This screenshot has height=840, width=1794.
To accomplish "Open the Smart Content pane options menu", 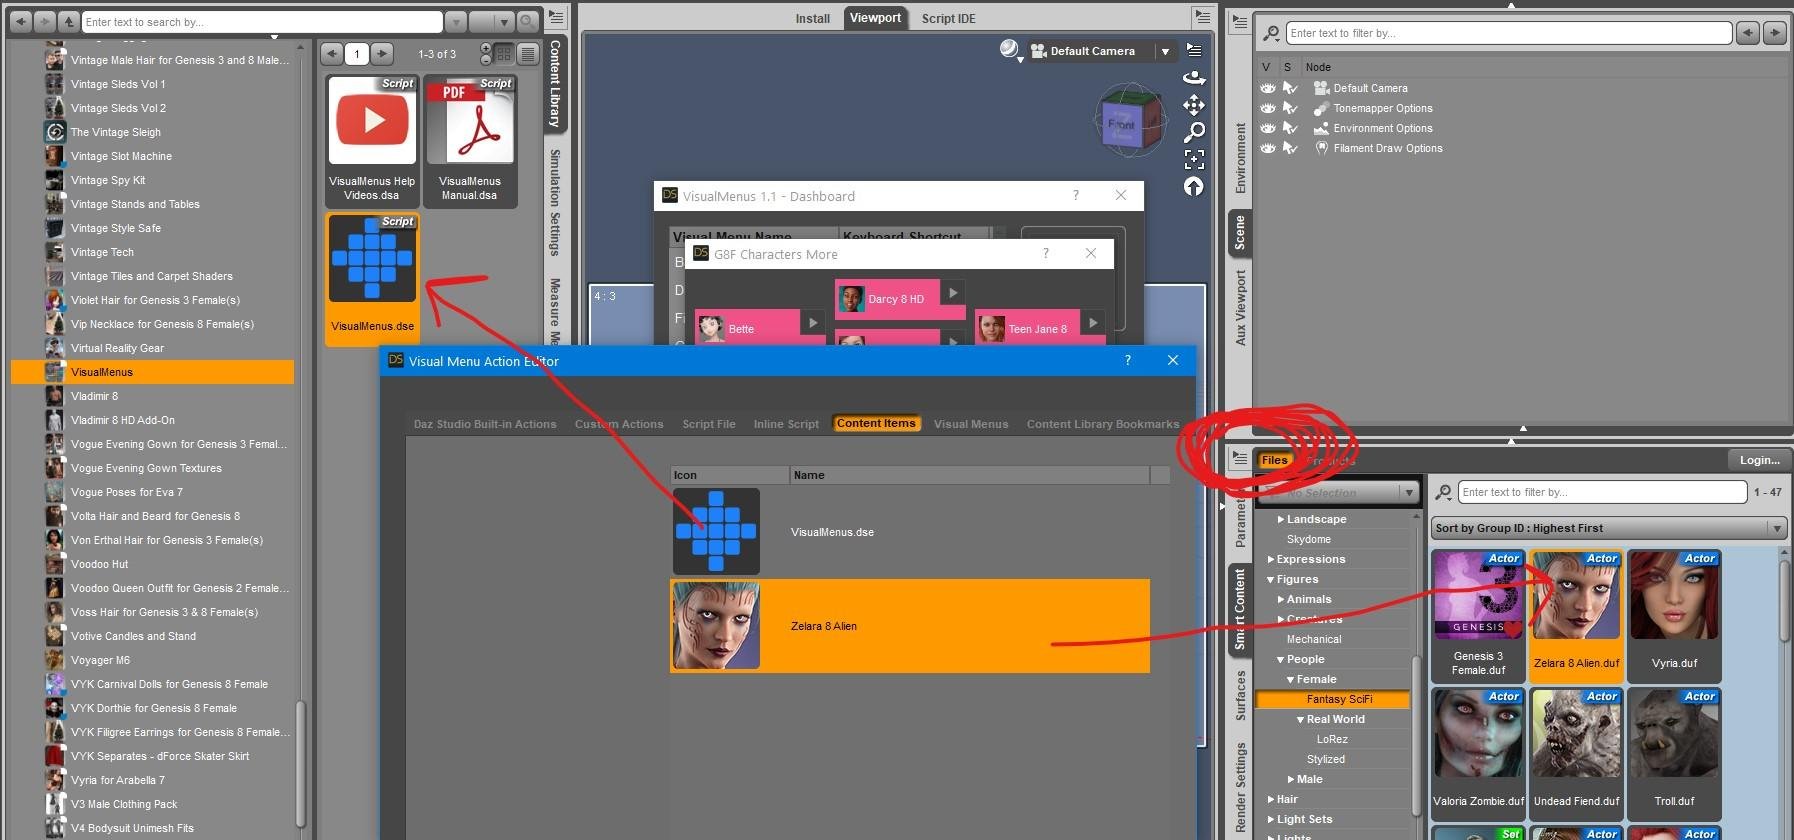I will (1240, 458).
